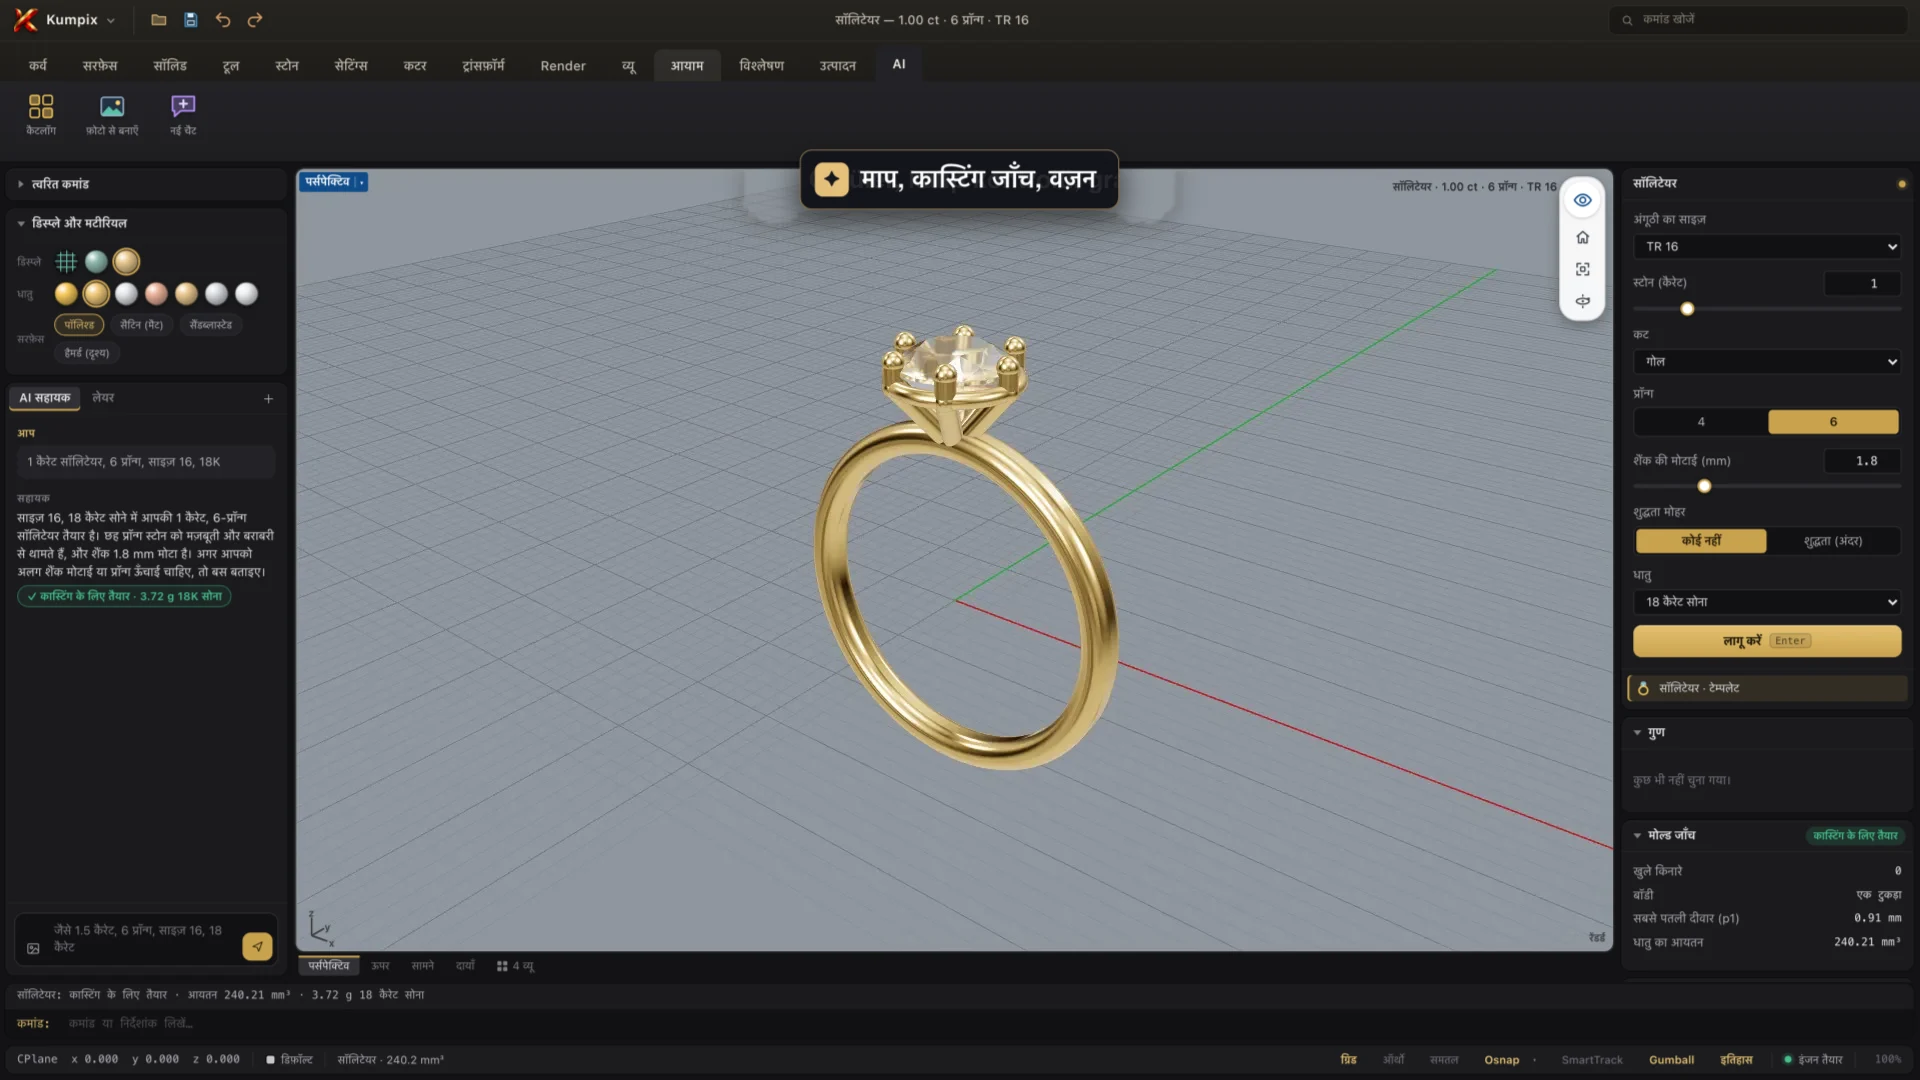Click the लागू करें apply button
Screen dimensions: 1920x1080
point(1767,641)
